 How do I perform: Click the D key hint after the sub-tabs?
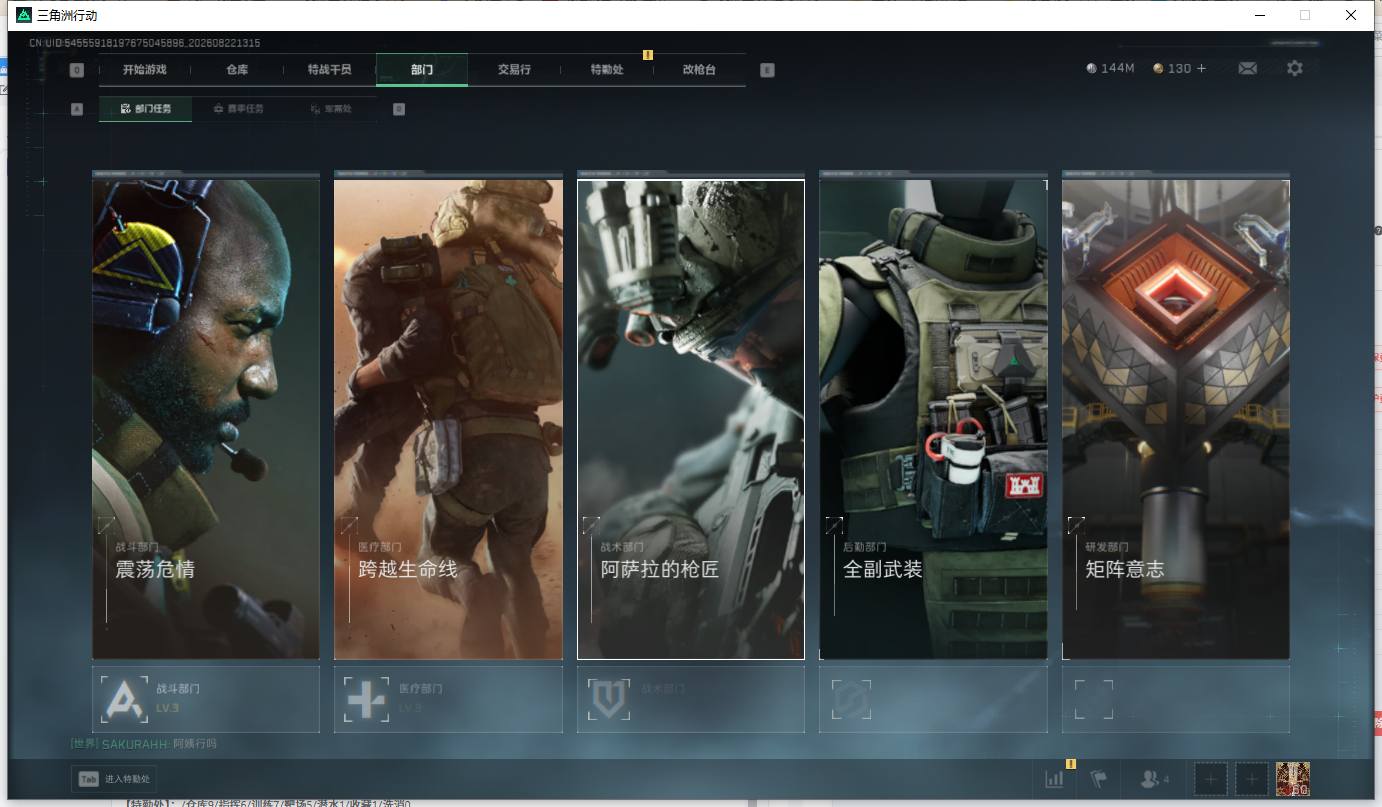pos(399,109)
